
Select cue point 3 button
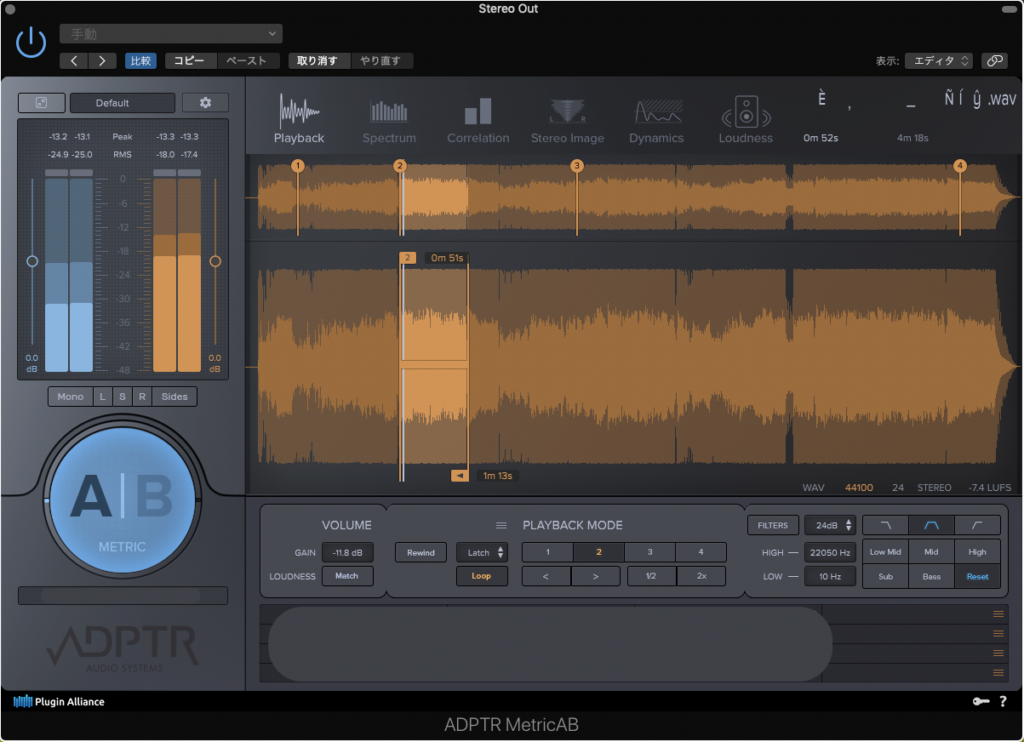pos(649,553)
